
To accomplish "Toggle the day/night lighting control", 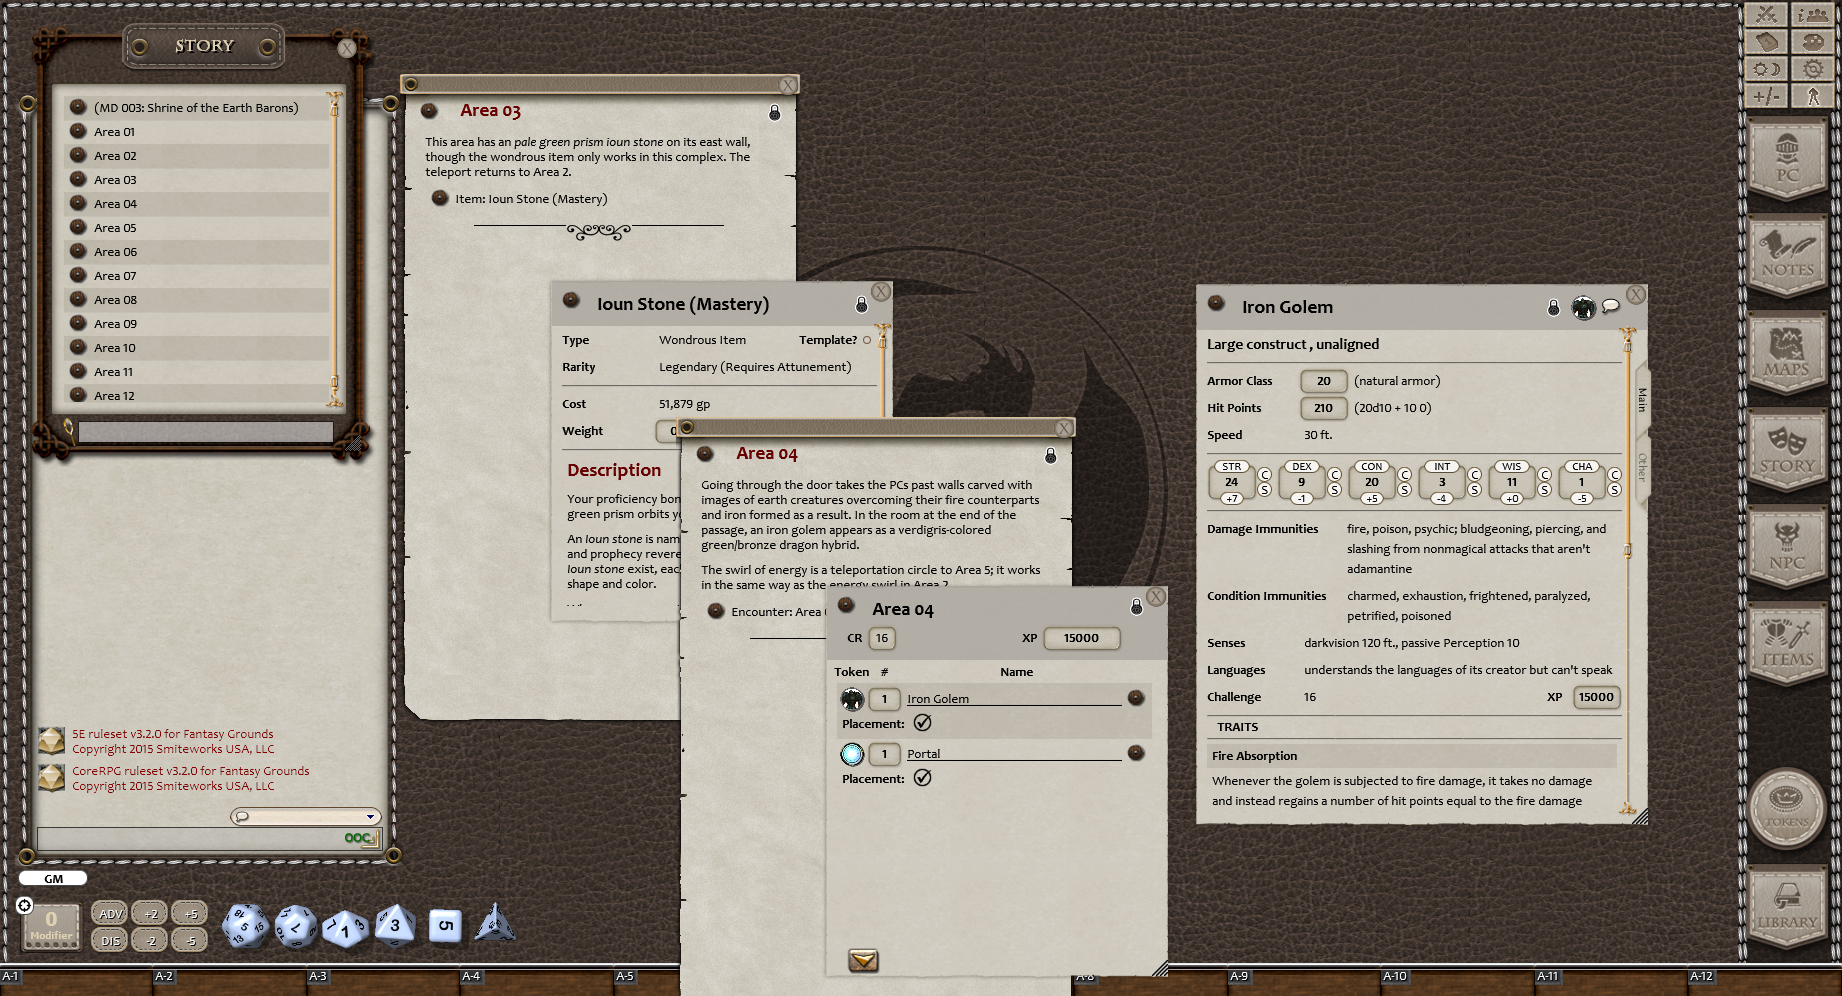I will [1766, 69].
